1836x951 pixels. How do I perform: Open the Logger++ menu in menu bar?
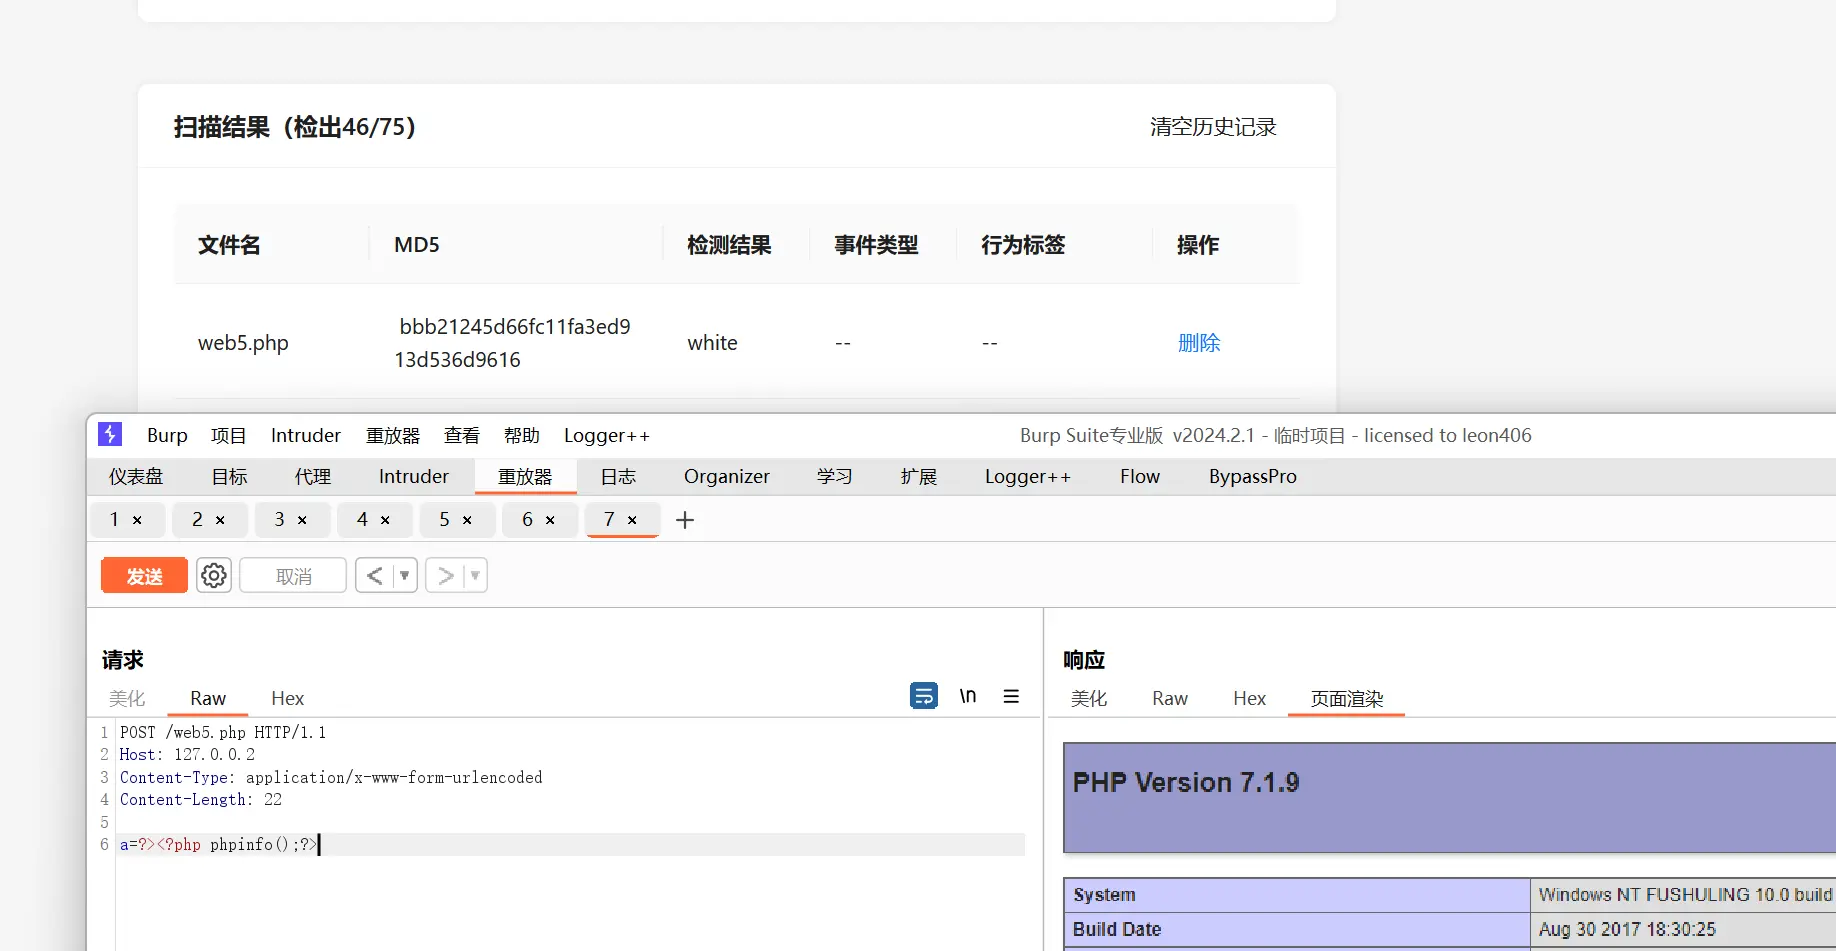coord(606,436)
